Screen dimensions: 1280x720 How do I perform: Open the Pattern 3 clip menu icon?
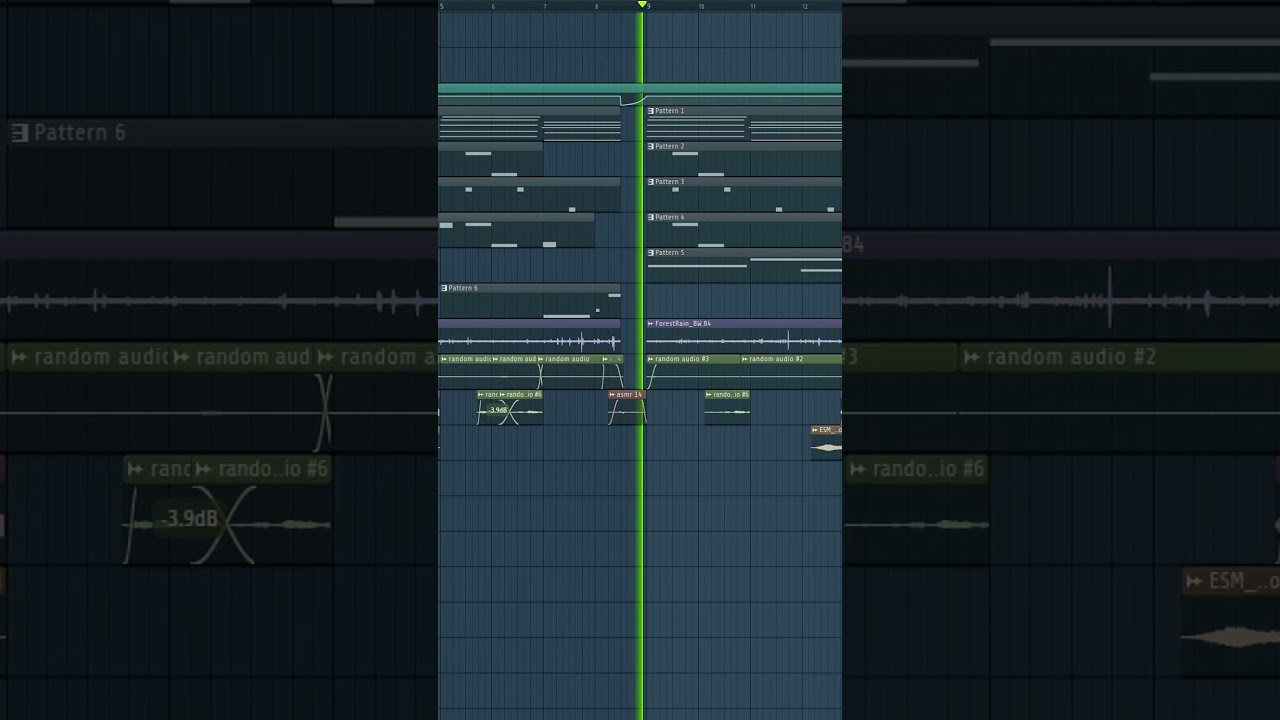(651, 182)
